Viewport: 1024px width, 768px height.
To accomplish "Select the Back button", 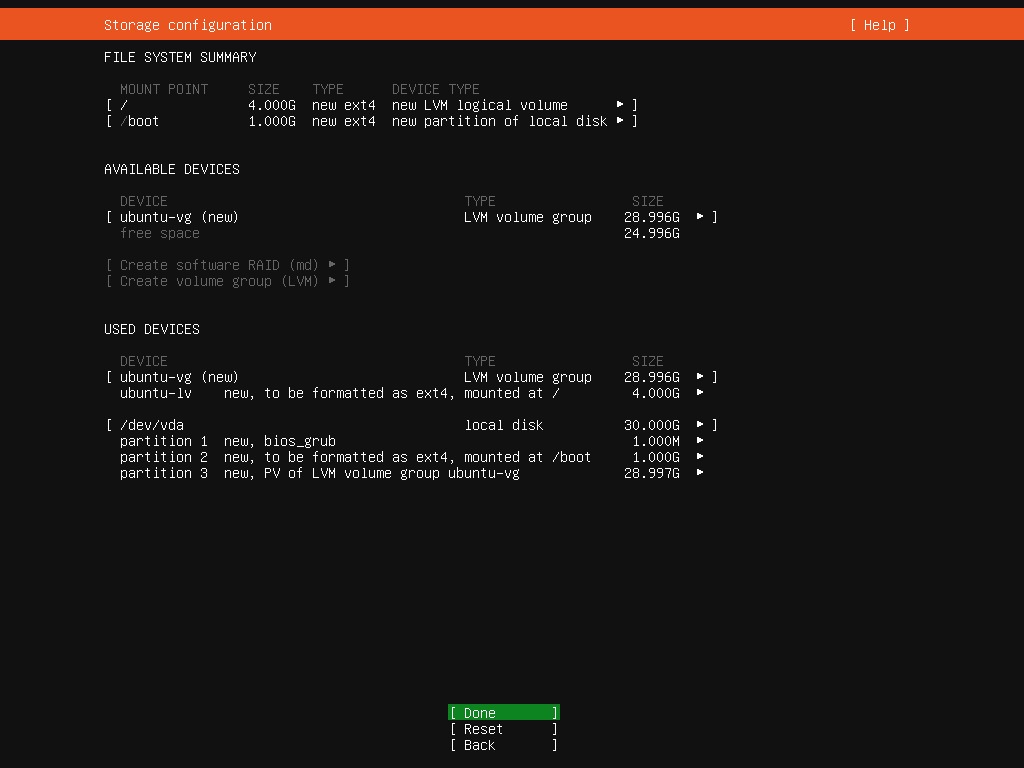I will coord(503,745).
